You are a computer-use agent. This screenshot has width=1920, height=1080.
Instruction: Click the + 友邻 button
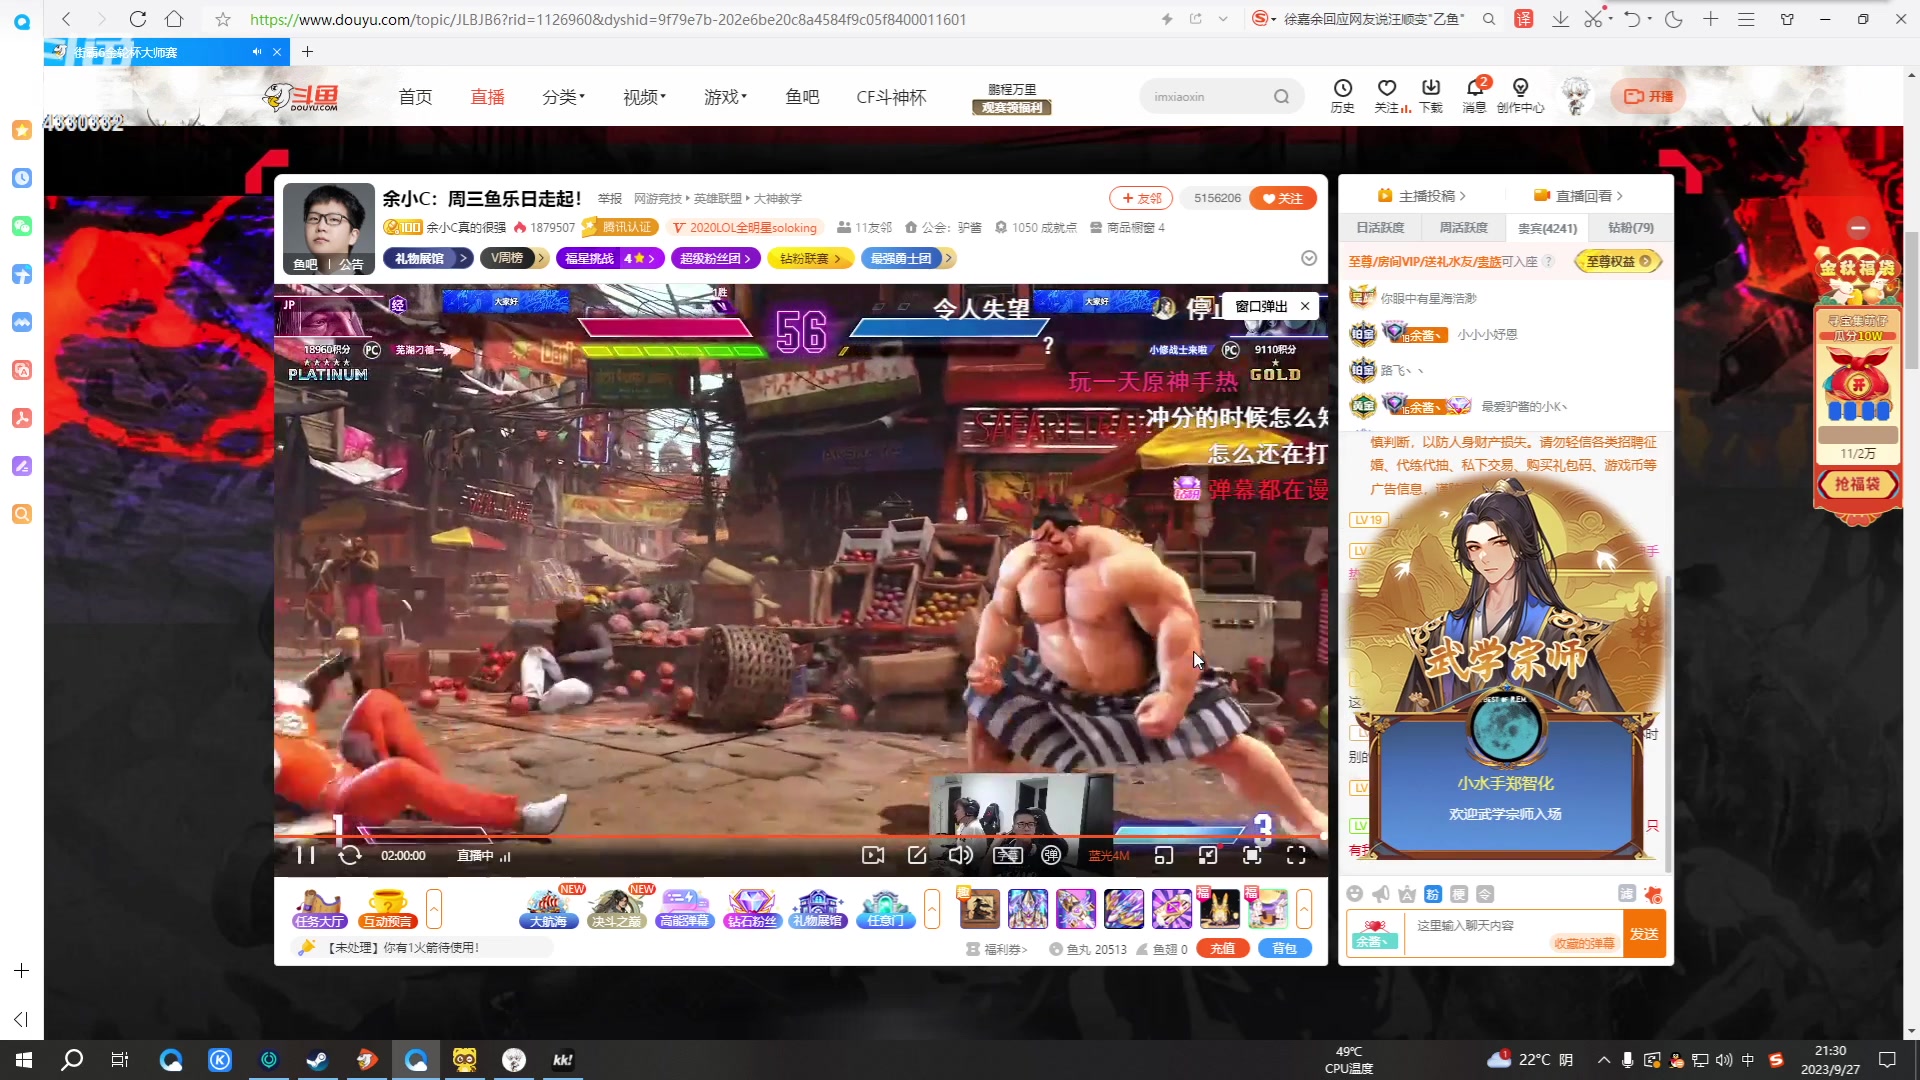[x=1141, y=198]
